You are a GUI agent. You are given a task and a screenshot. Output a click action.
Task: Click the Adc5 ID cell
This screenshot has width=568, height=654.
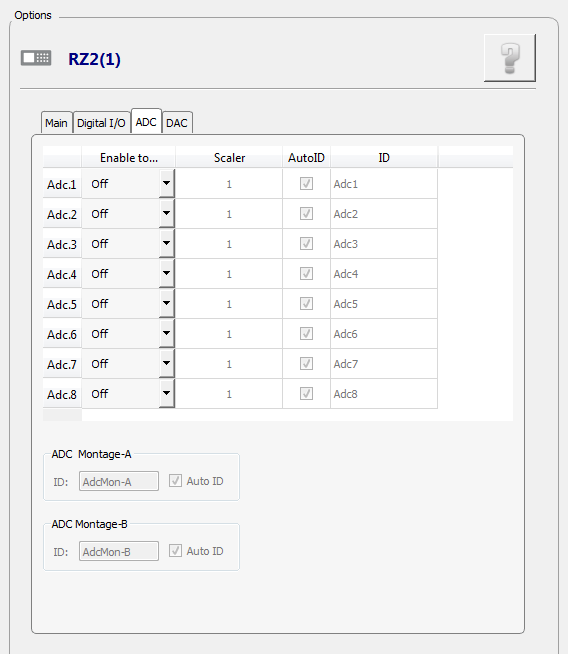pyautogui.click(x=384, y=304)
